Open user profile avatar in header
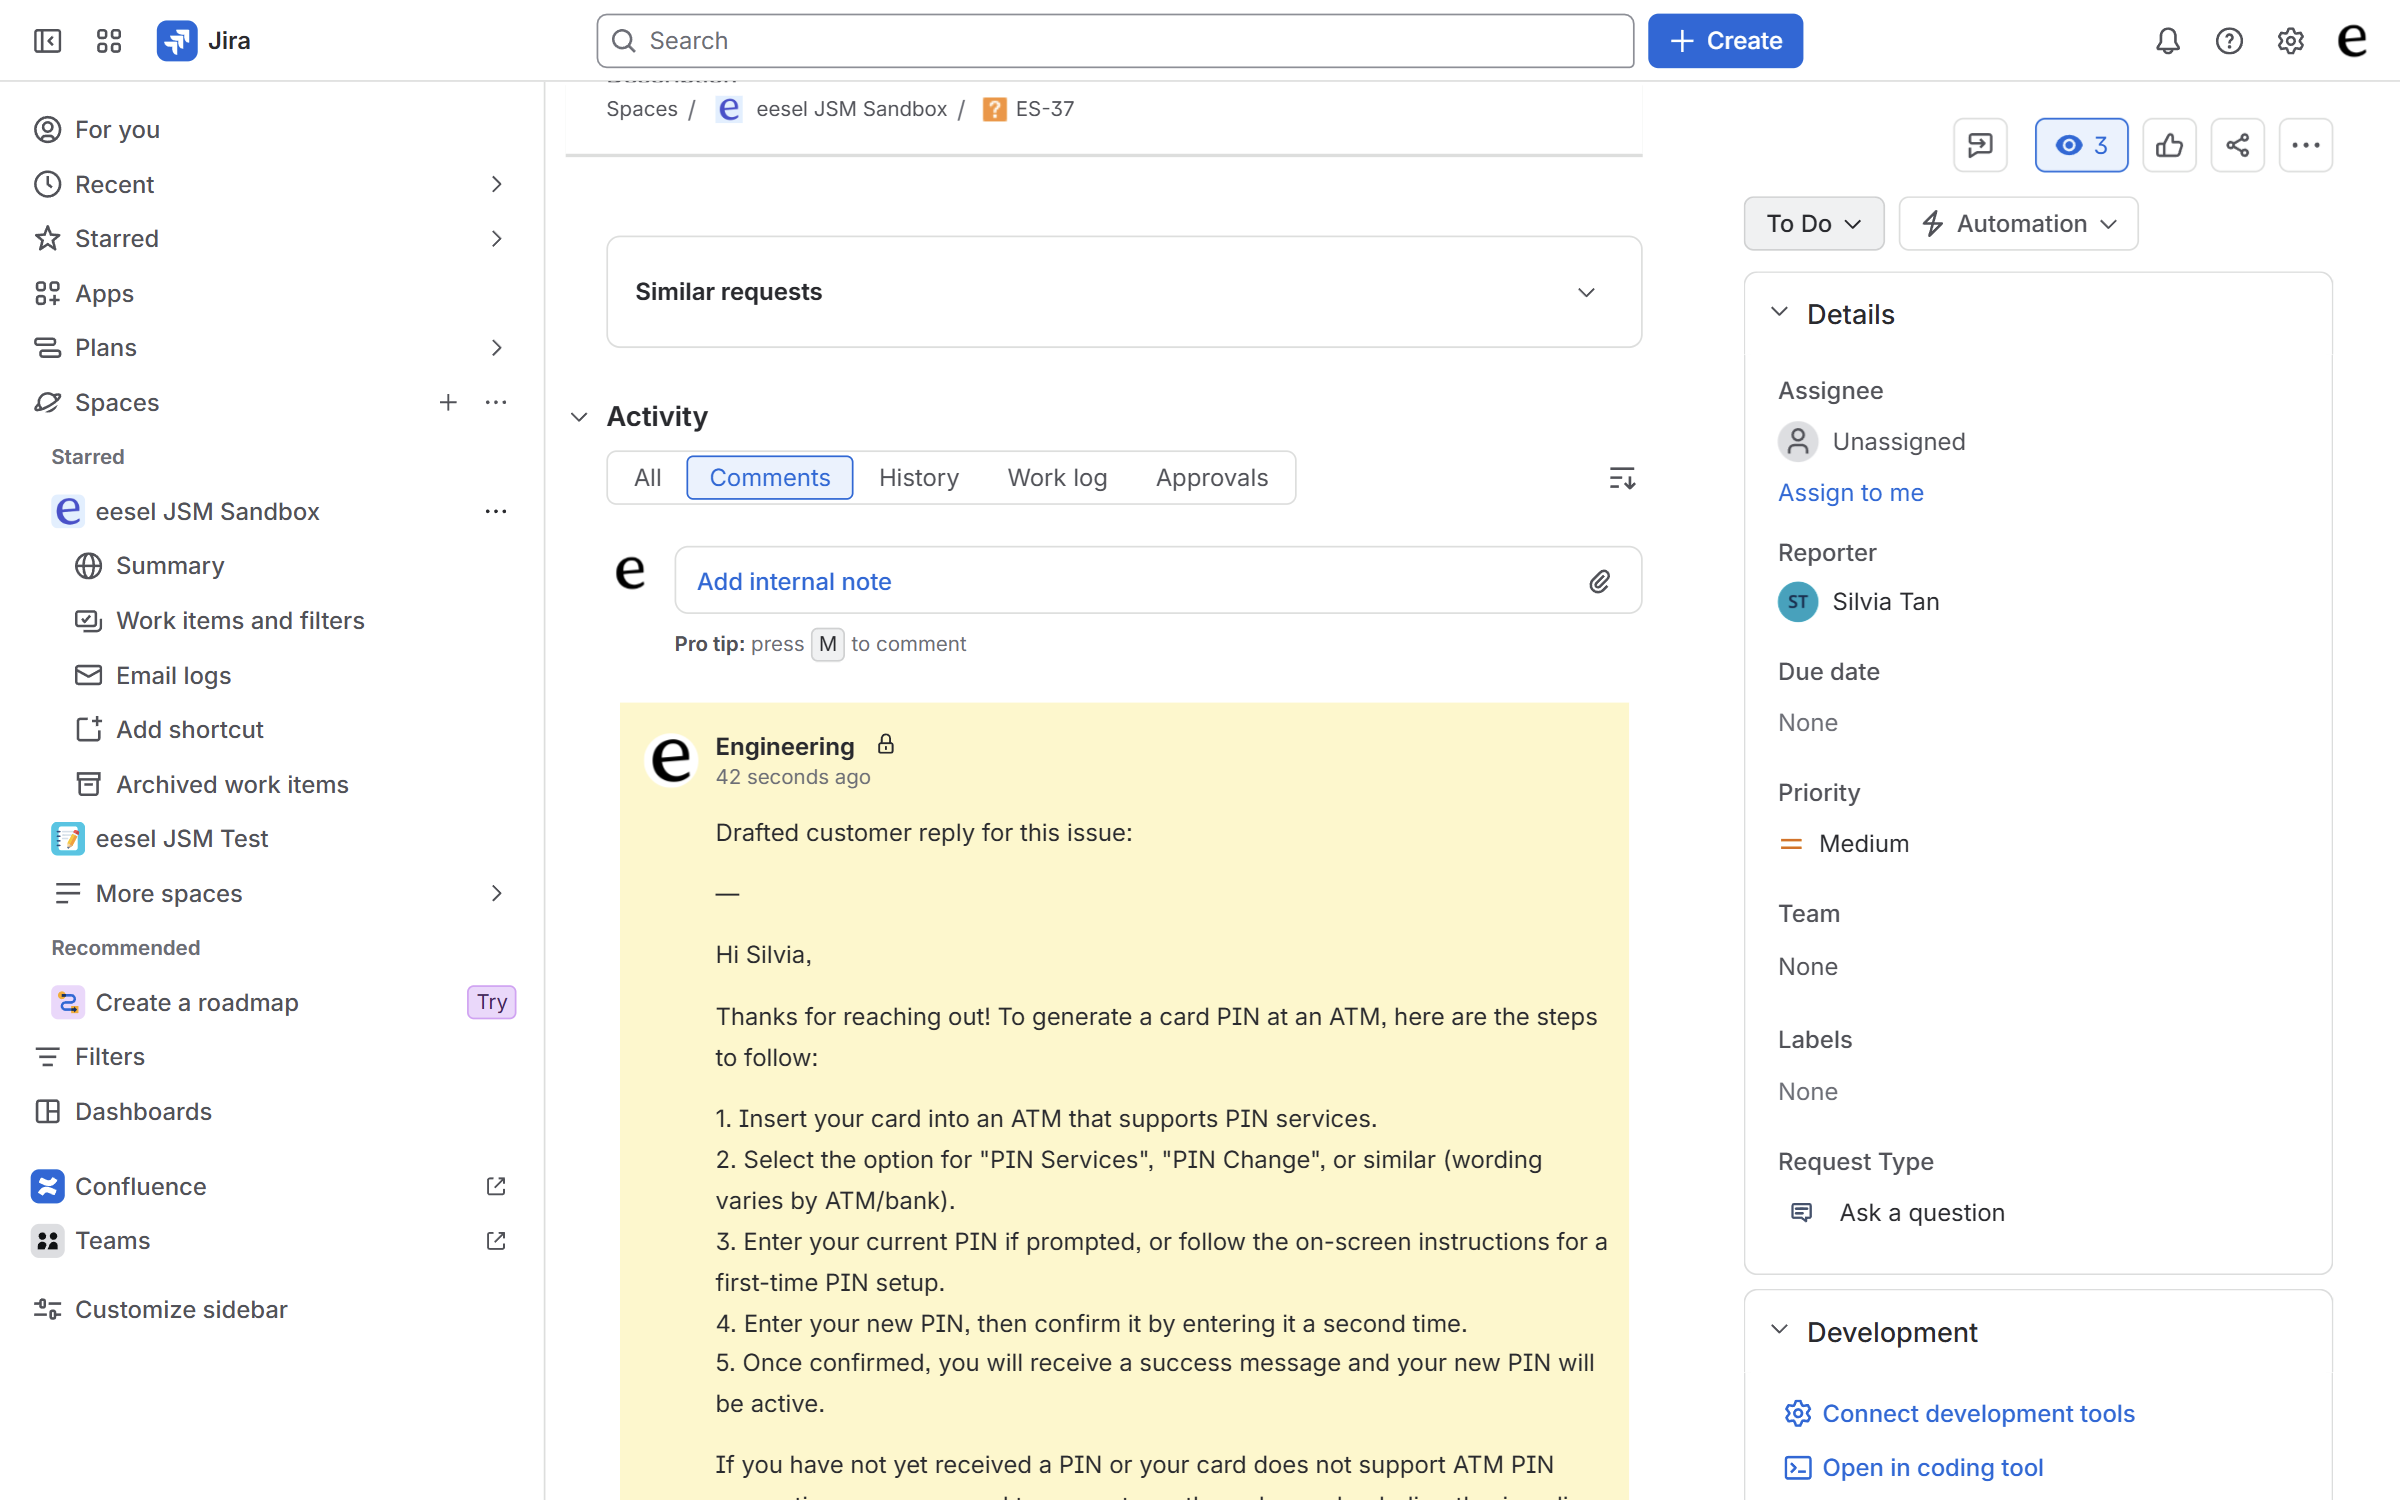Image resolution: width=2400 pixels, height=1500 pixels. click(2353, 41)
